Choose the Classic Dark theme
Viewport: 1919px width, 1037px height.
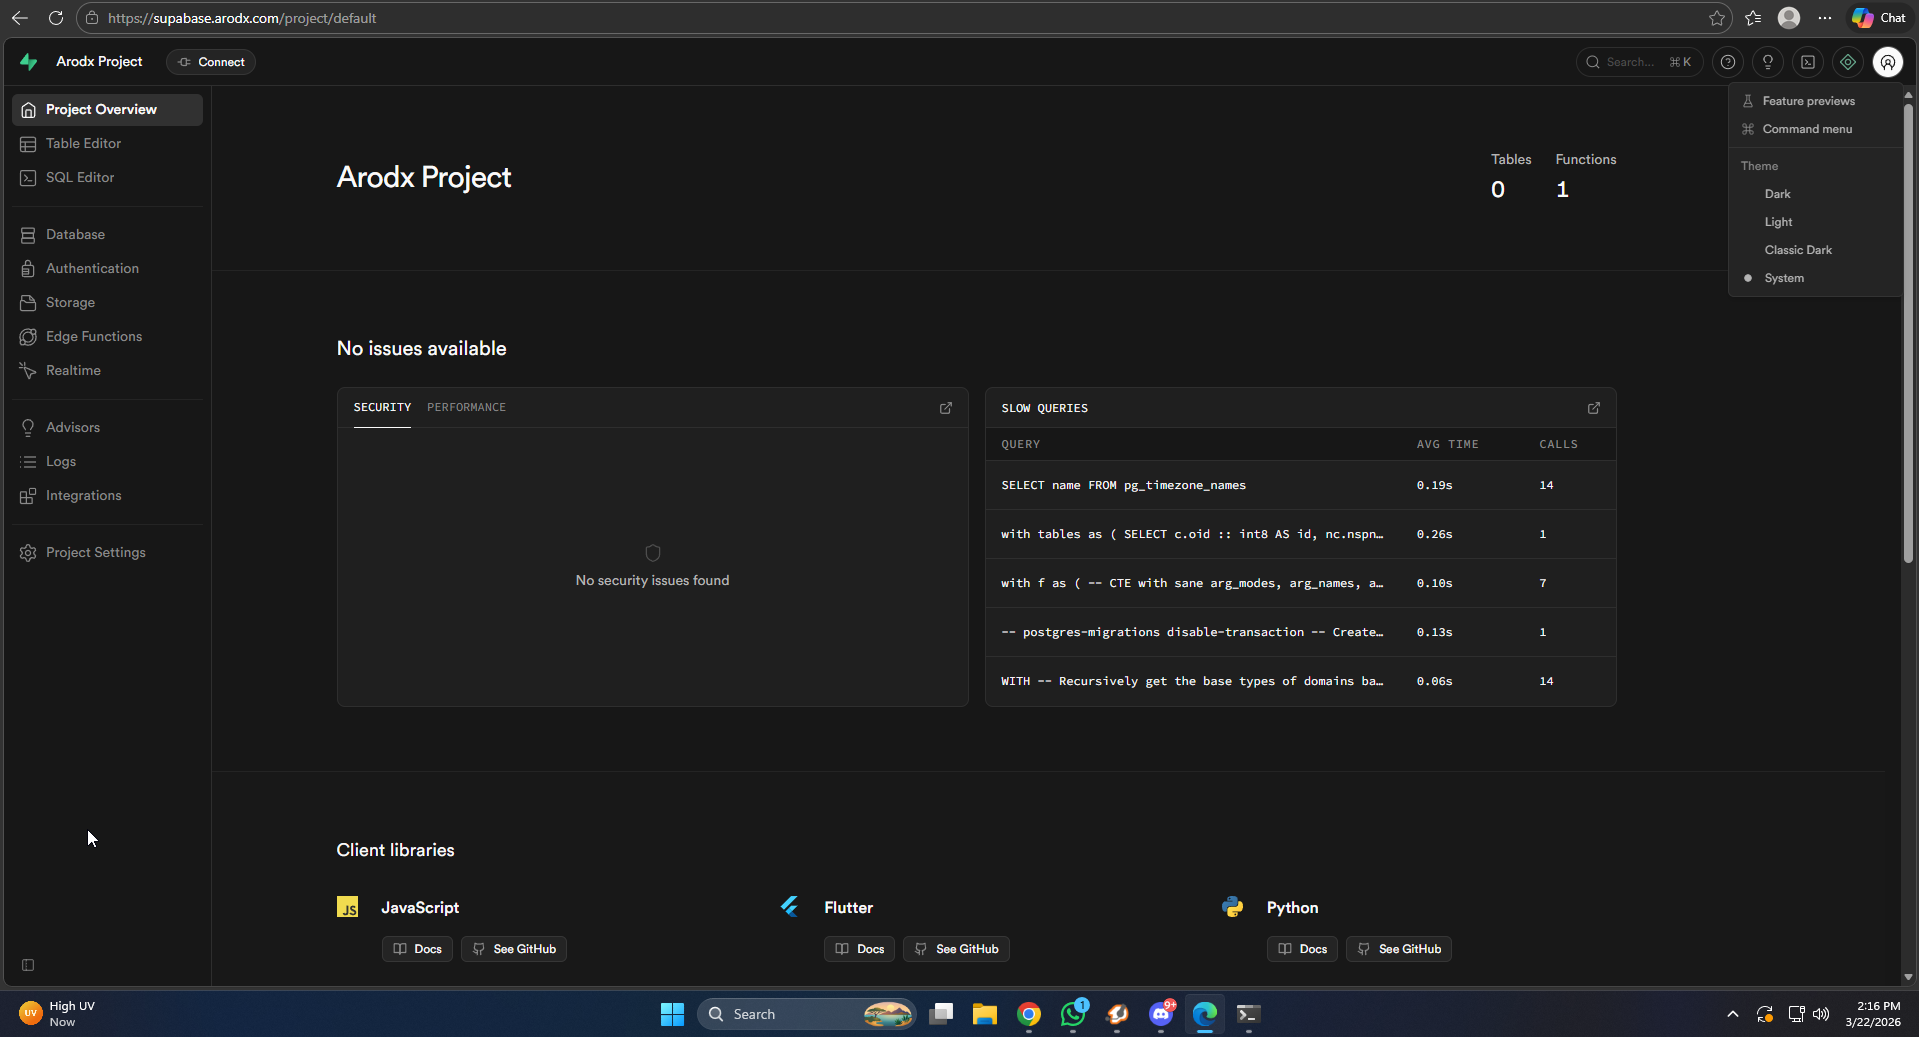point(1797,250)
